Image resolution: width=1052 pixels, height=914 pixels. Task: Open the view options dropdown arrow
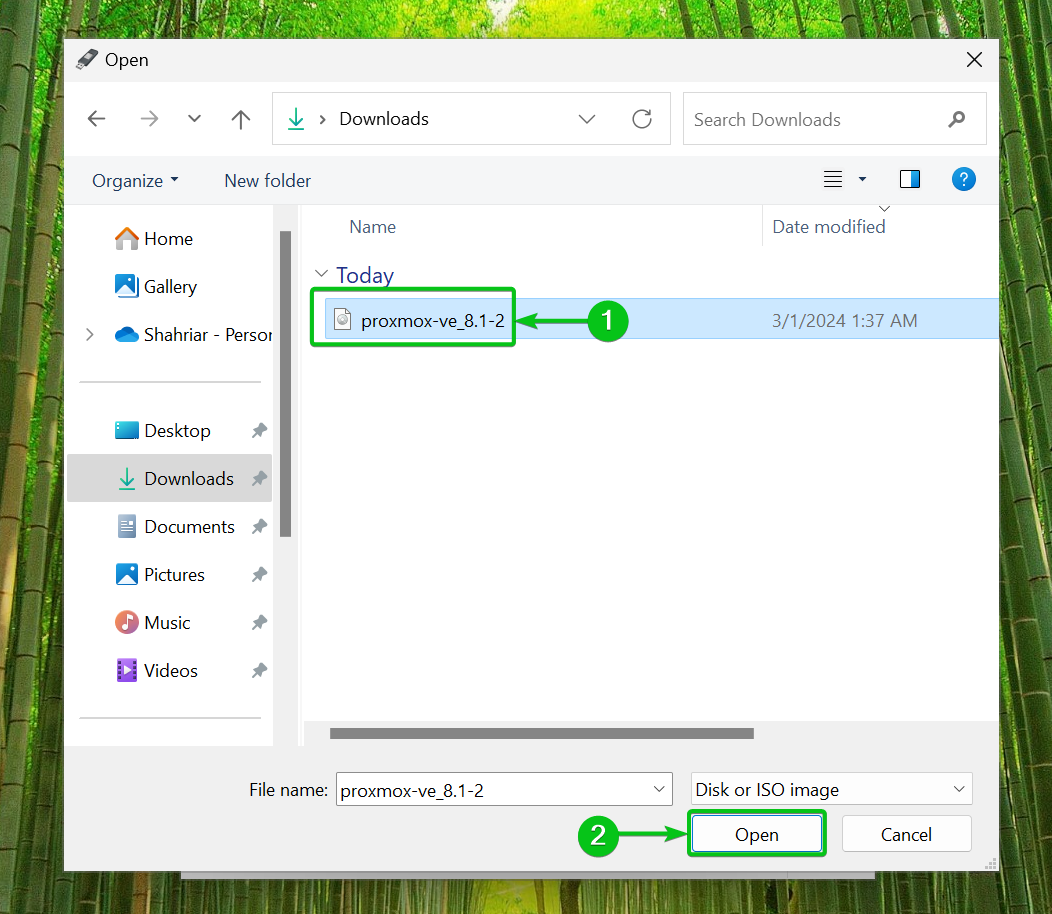coord(862,179)
